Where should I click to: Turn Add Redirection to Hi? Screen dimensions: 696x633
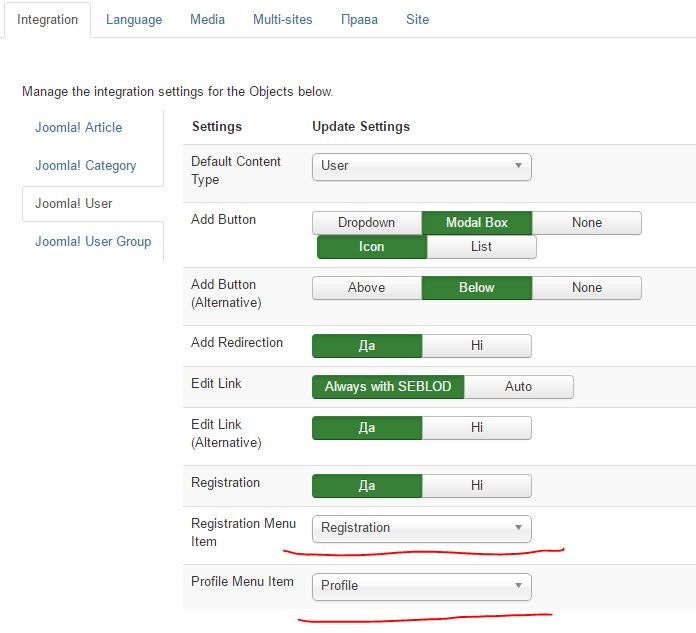coord(477,345)
